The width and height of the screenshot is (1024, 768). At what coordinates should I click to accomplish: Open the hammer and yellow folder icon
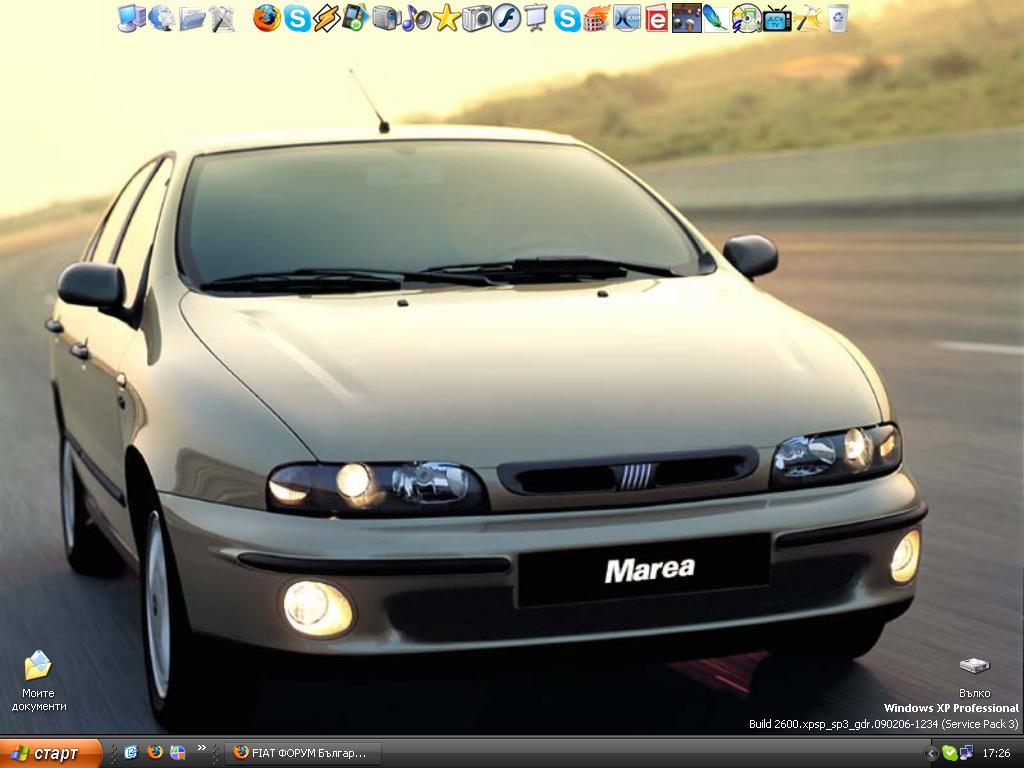[x=807, y=18]
